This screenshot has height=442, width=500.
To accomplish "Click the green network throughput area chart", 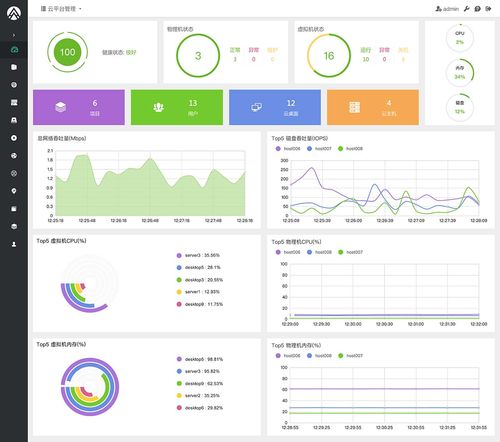I will pyautogui.click(x=150, y=185).
